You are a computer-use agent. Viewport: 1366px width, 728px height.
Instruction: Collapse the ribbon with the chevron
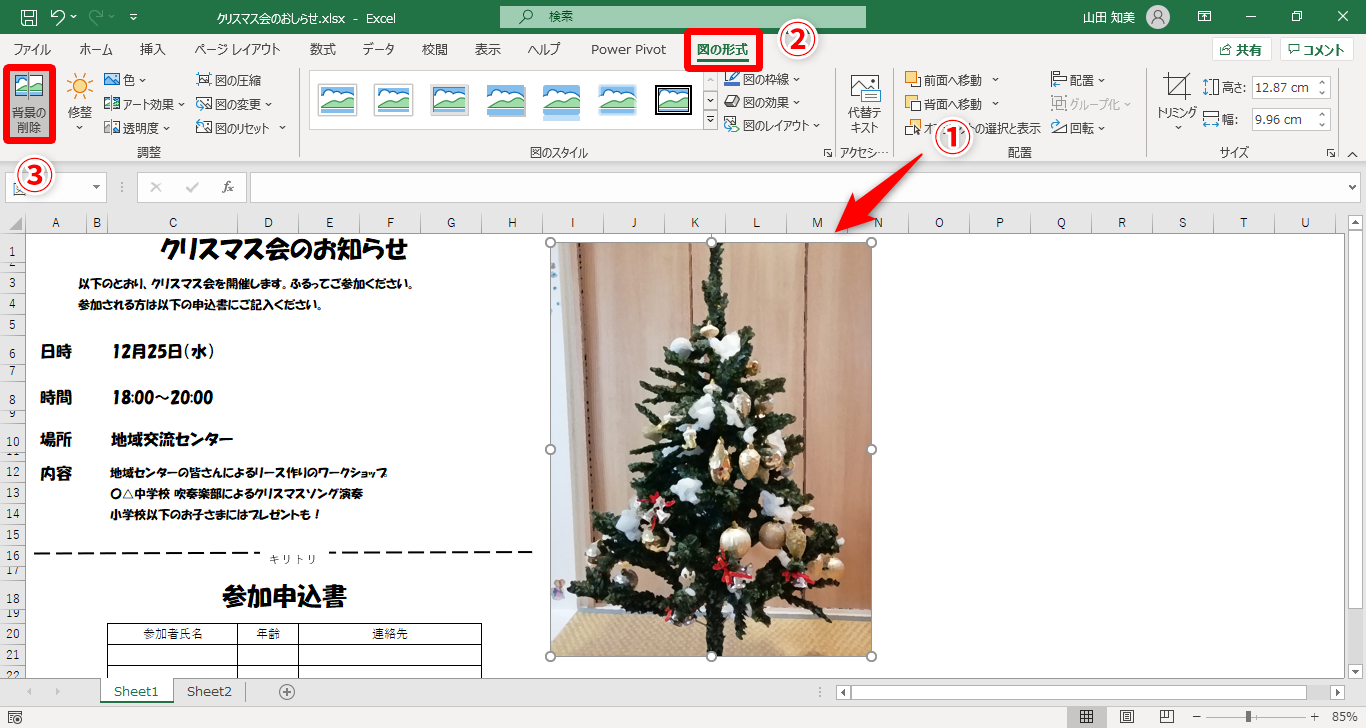point(1352,154)
